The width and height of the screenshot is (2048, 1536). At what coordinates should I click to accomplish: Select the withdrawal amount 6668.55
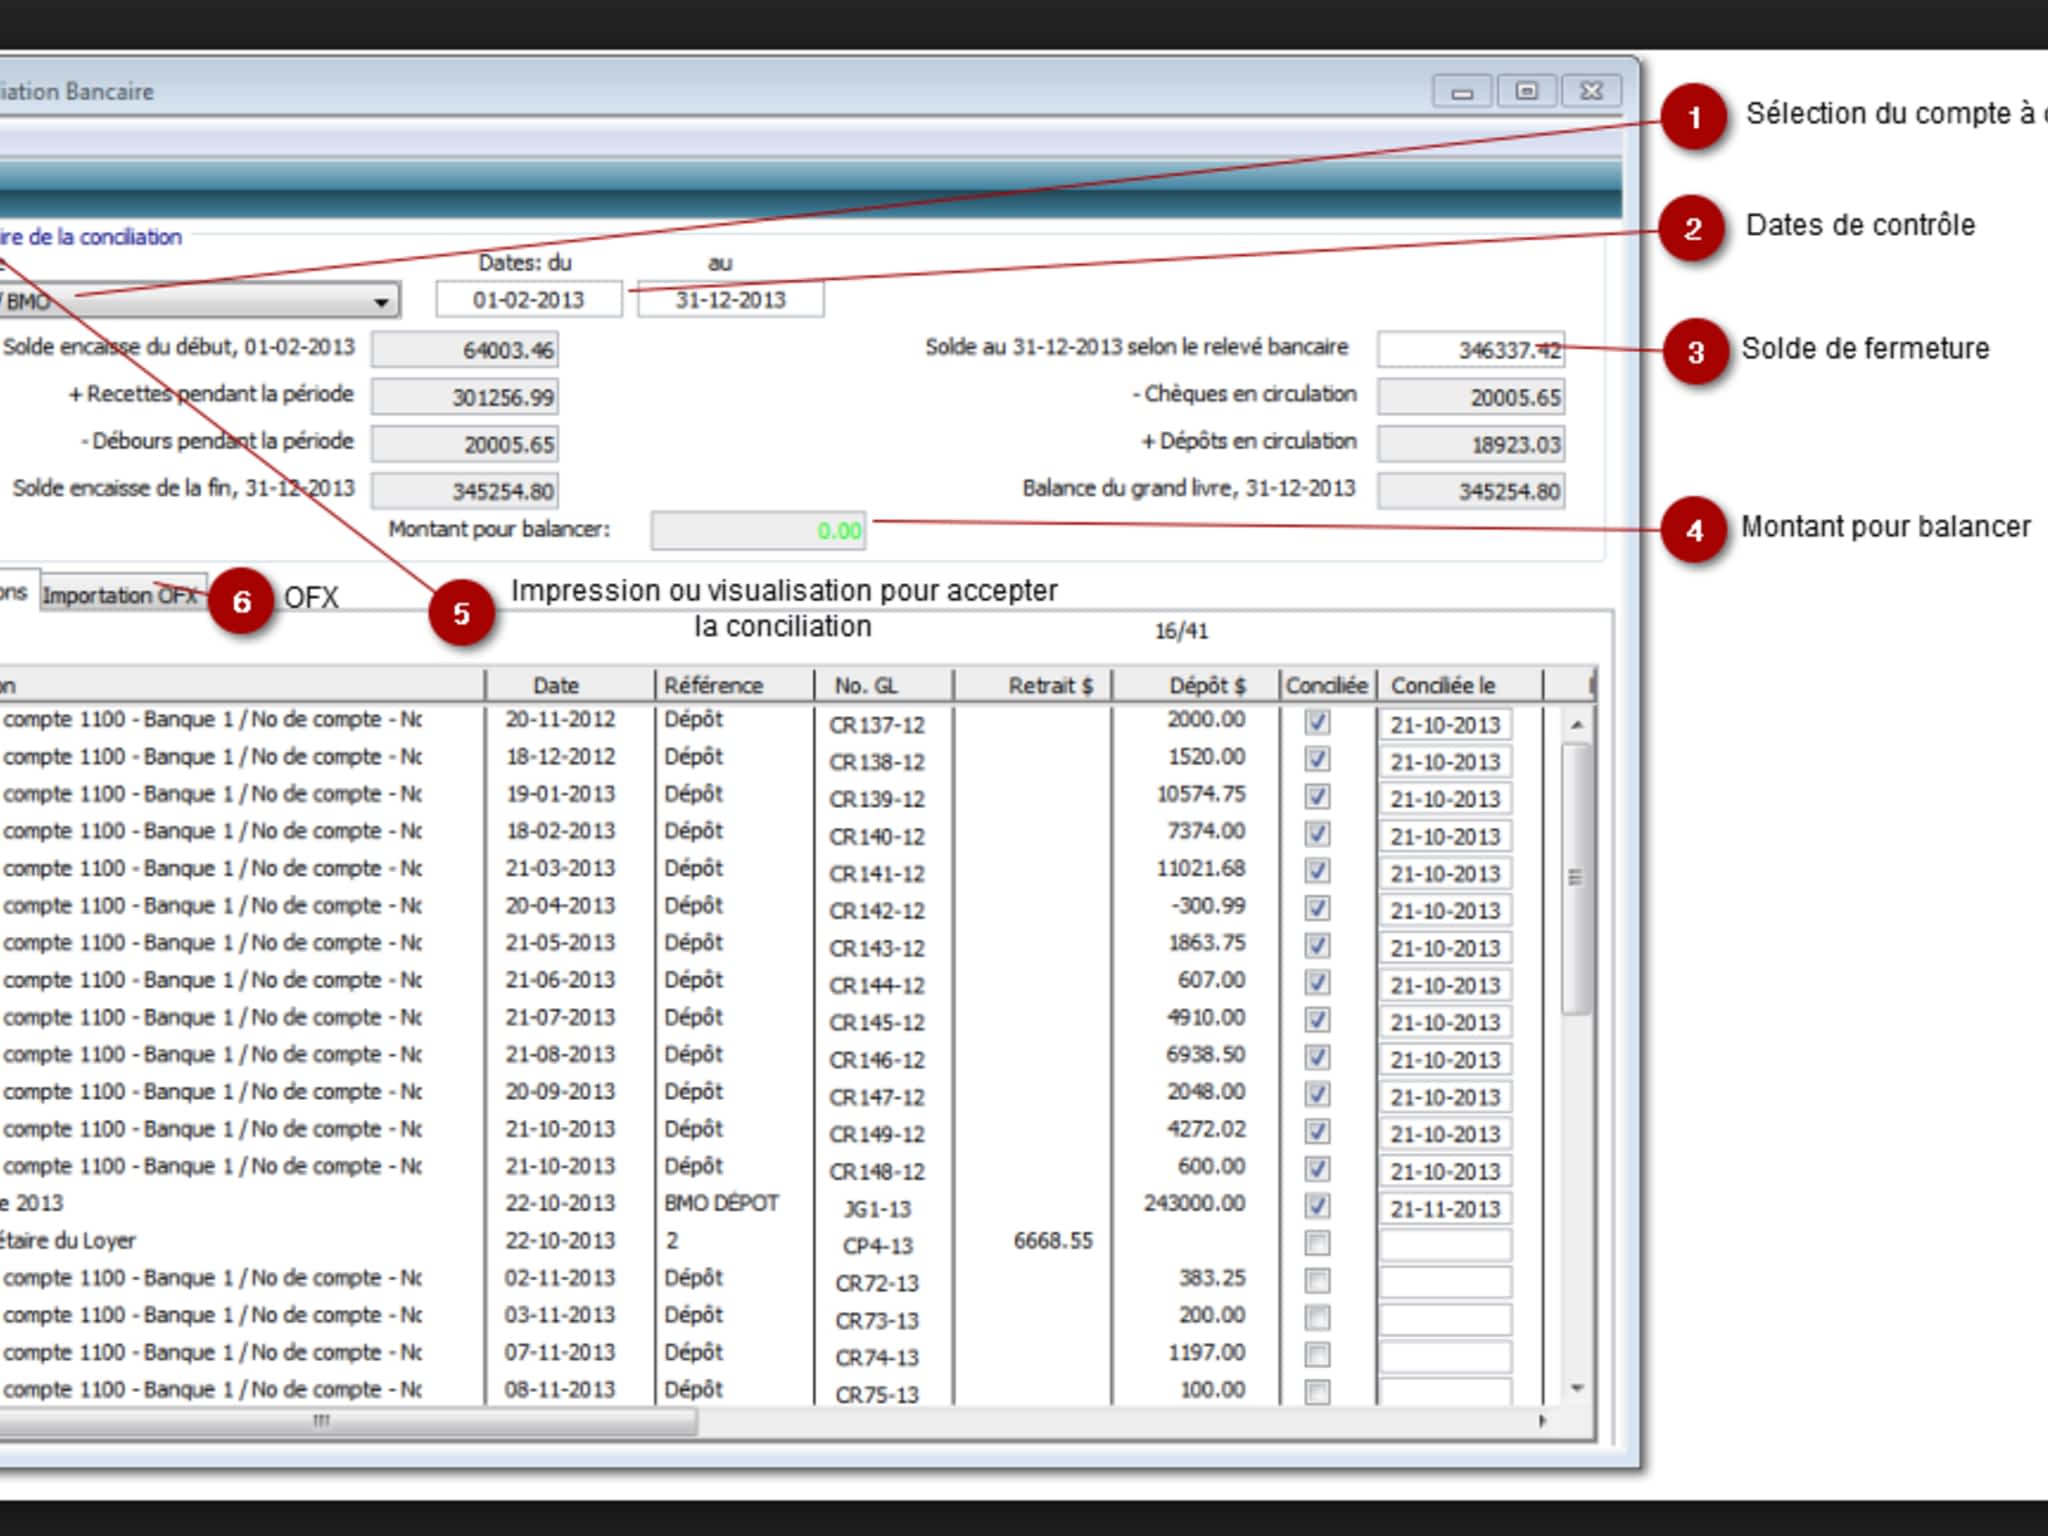point(1053,1240)
